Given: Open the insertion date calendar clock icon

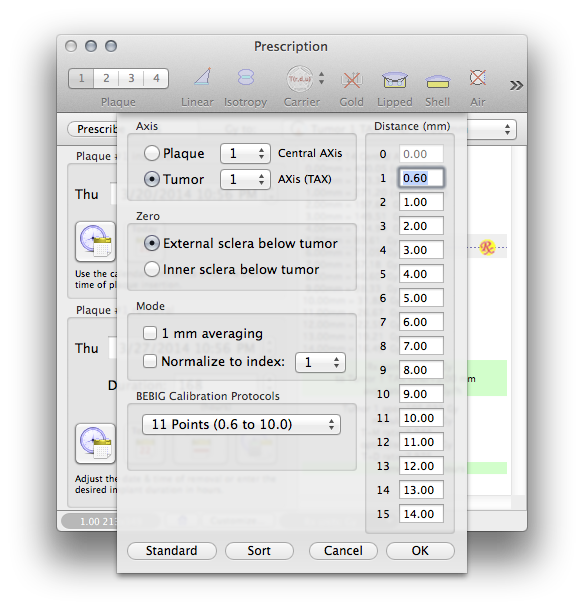Looking at the screenshot, I should pos(96,242).
